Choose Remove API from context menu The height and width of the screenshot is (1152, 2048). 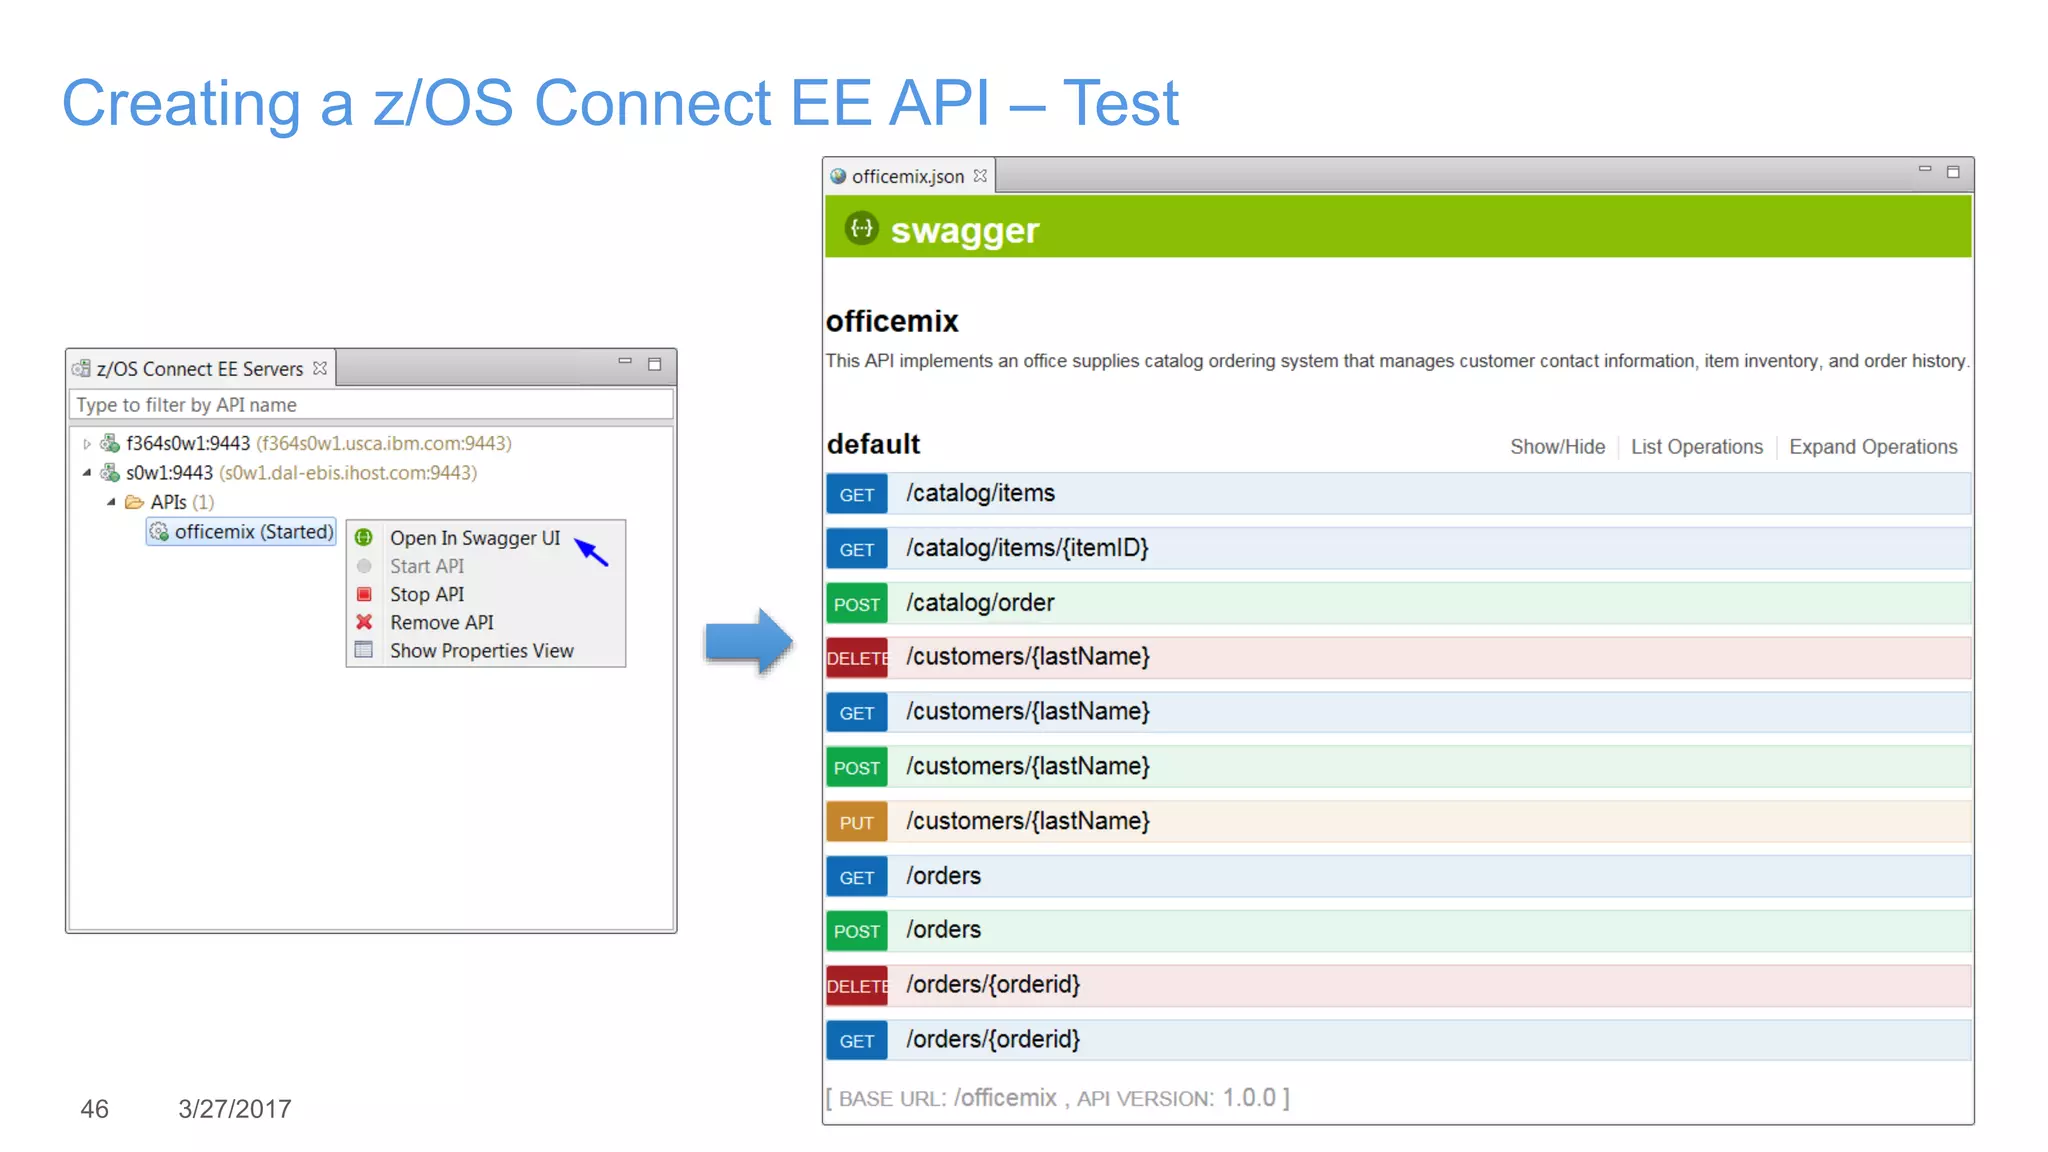point(442,622)
